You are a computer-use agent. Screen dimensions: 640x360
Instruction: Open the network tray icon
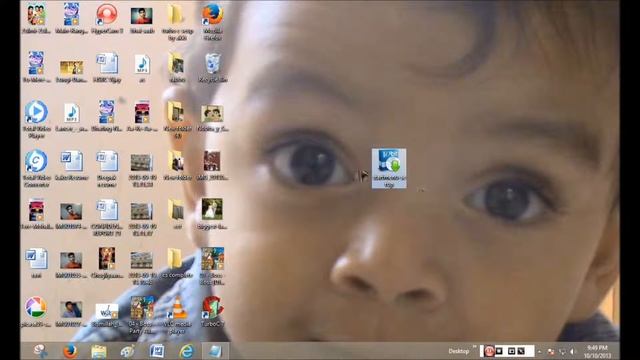[x=562, y=351]
